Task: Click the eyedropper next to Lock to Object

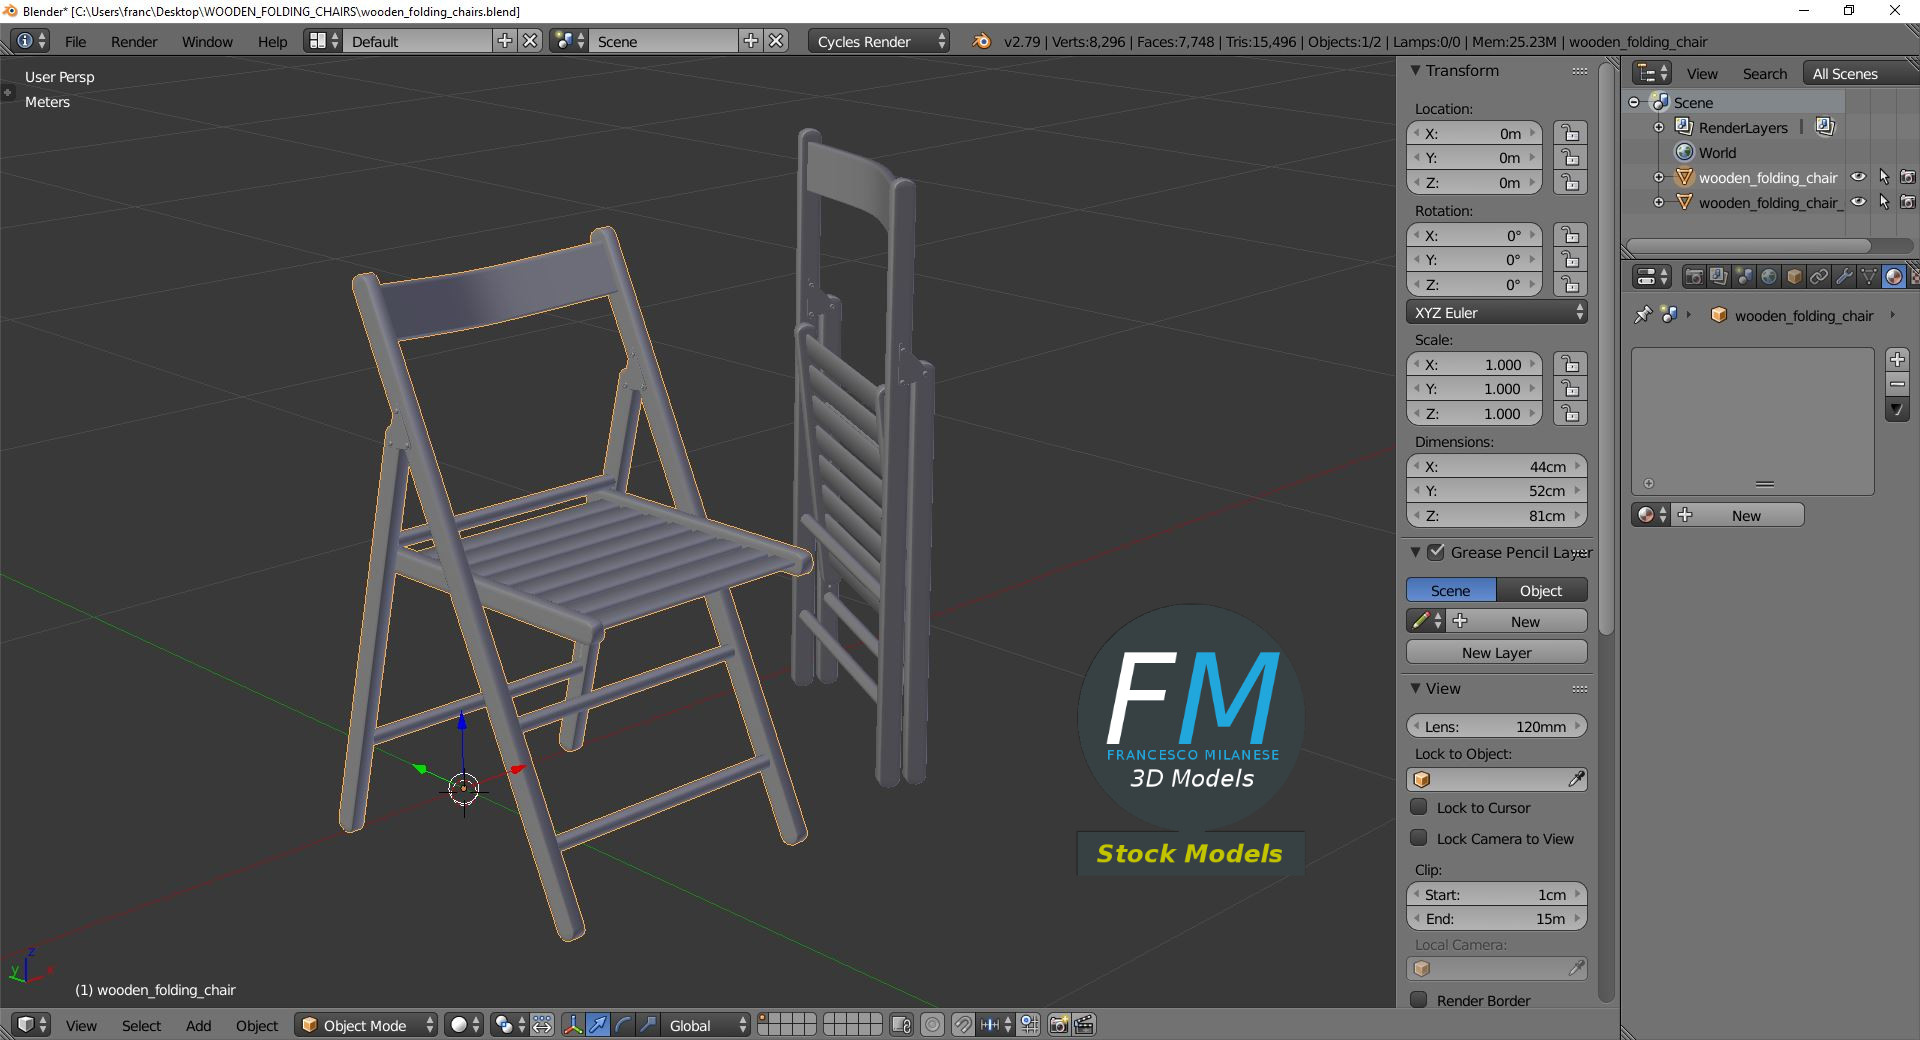Action: tap(1576, 779)
